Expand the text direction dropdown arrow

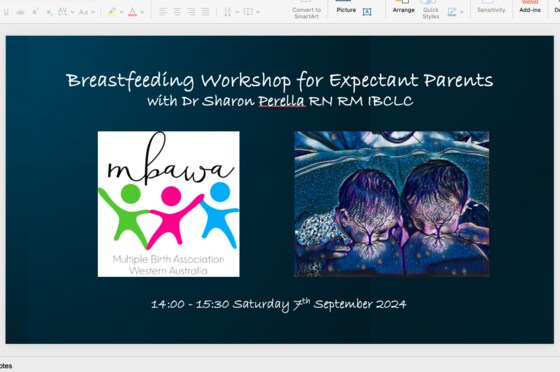tap(237, 12)
